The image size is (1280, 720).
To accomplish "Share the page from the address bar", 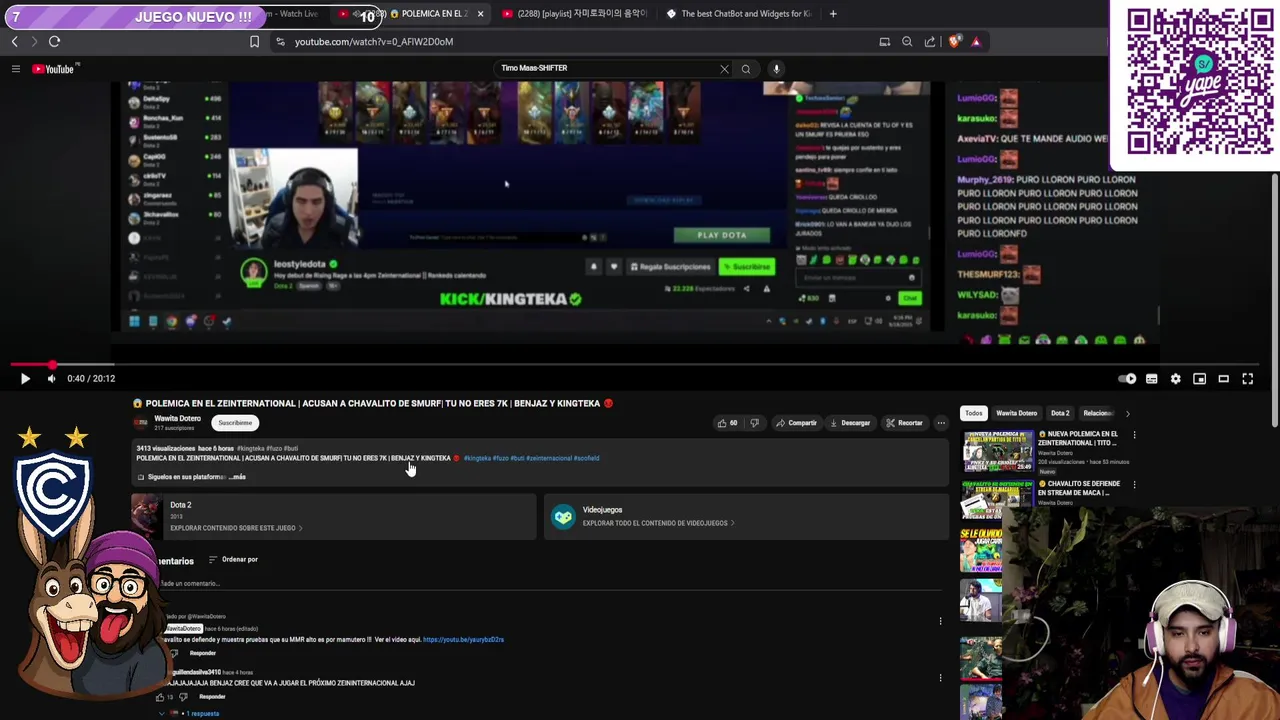I will tap(930, 42).
